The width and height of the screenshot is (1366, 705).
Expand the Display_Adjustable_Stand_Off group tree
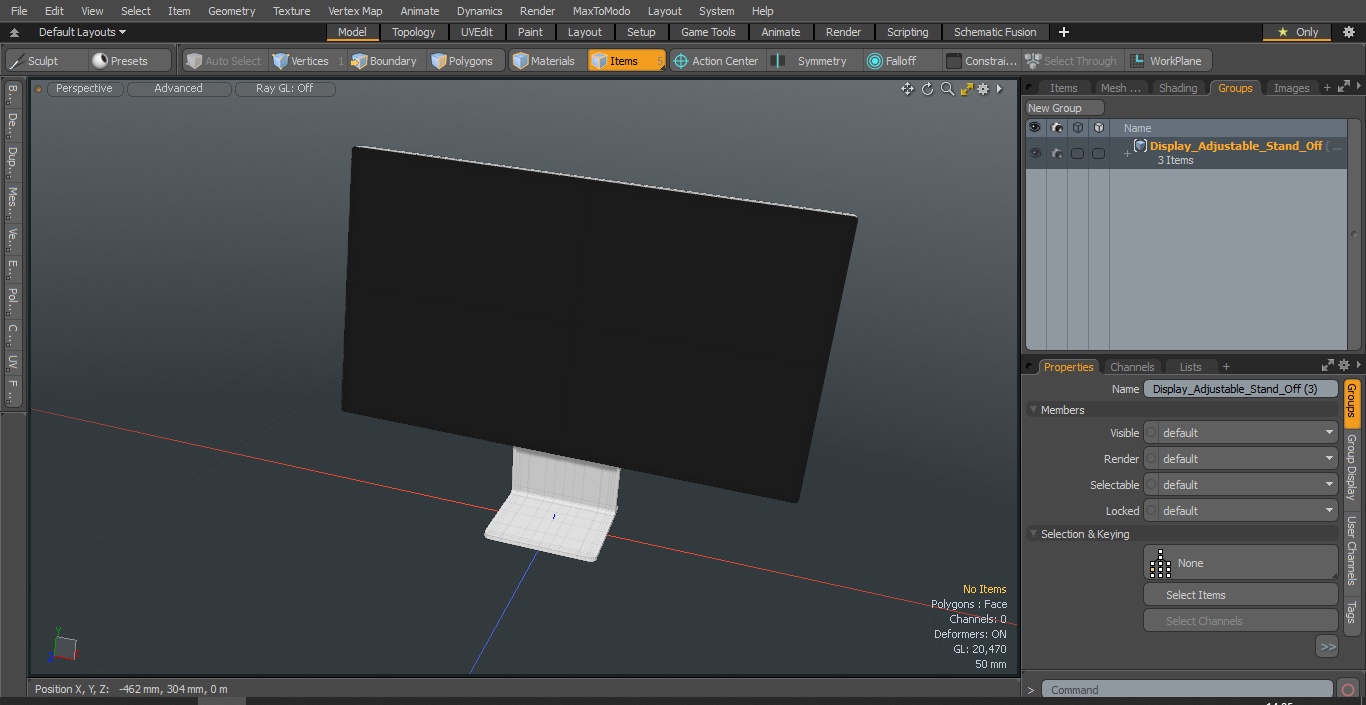[1127, 154]
